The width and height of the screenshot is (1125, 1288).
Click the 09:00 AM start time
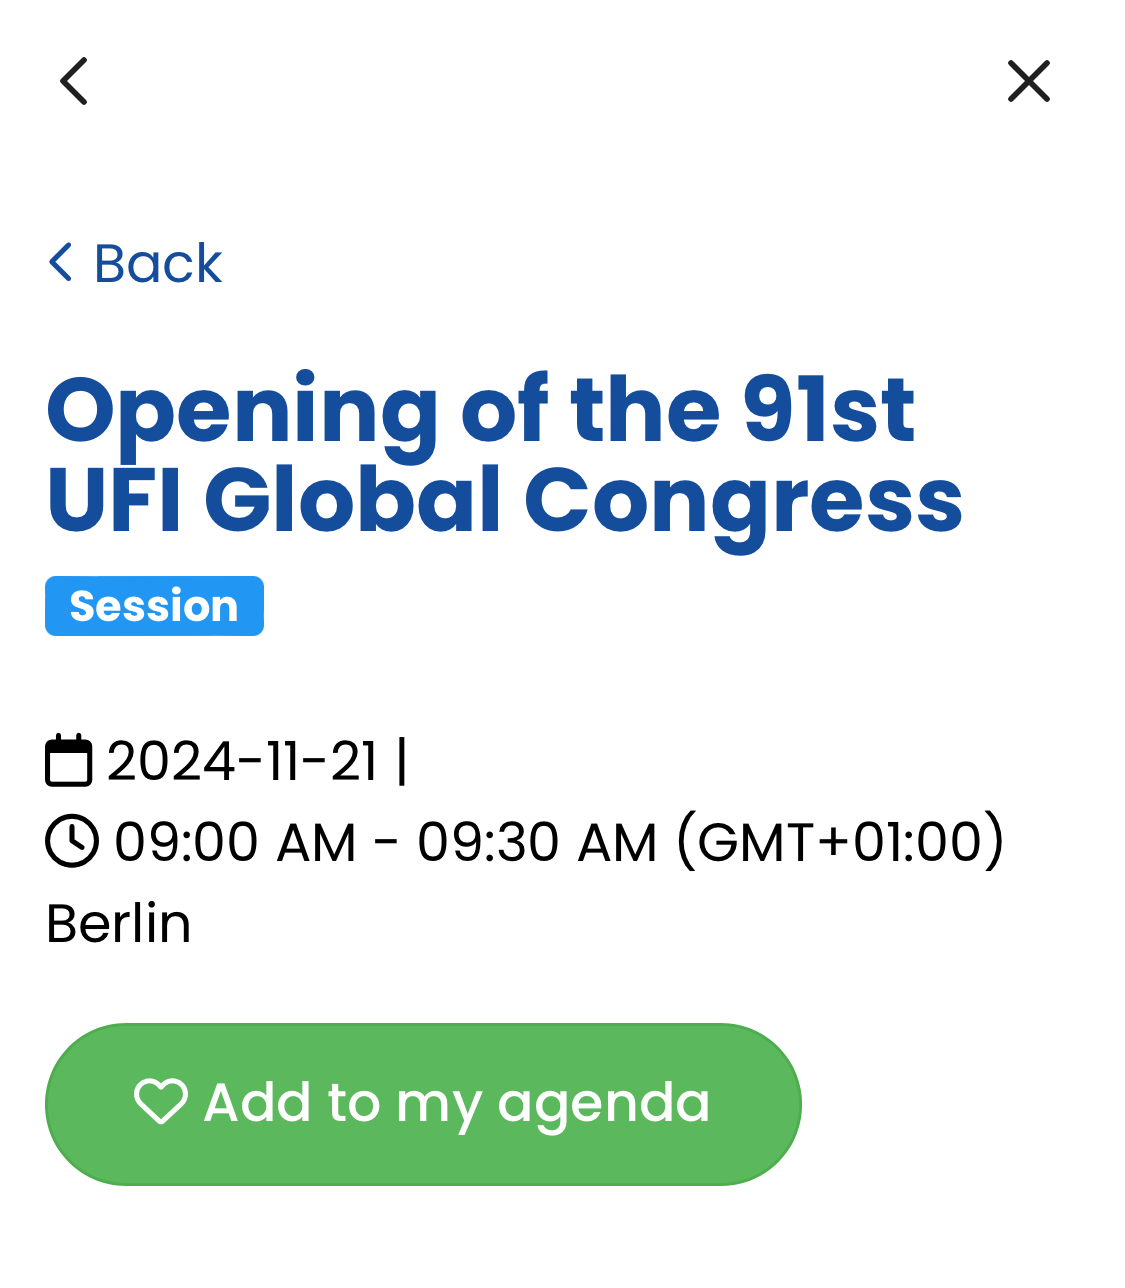point(235,842)
